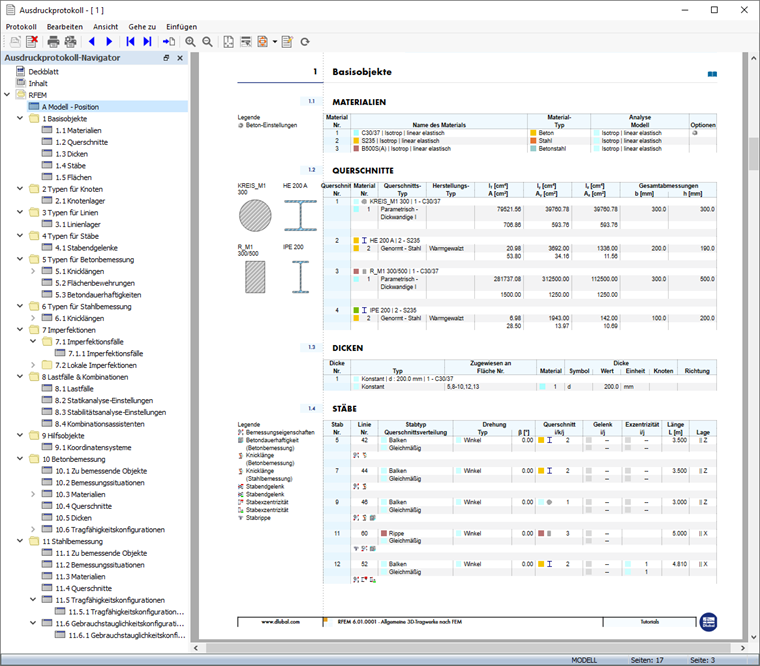This screenshot has width=760, height=666.
Task: Click the delete protocol red X icon
Action: tap(32, 42)
